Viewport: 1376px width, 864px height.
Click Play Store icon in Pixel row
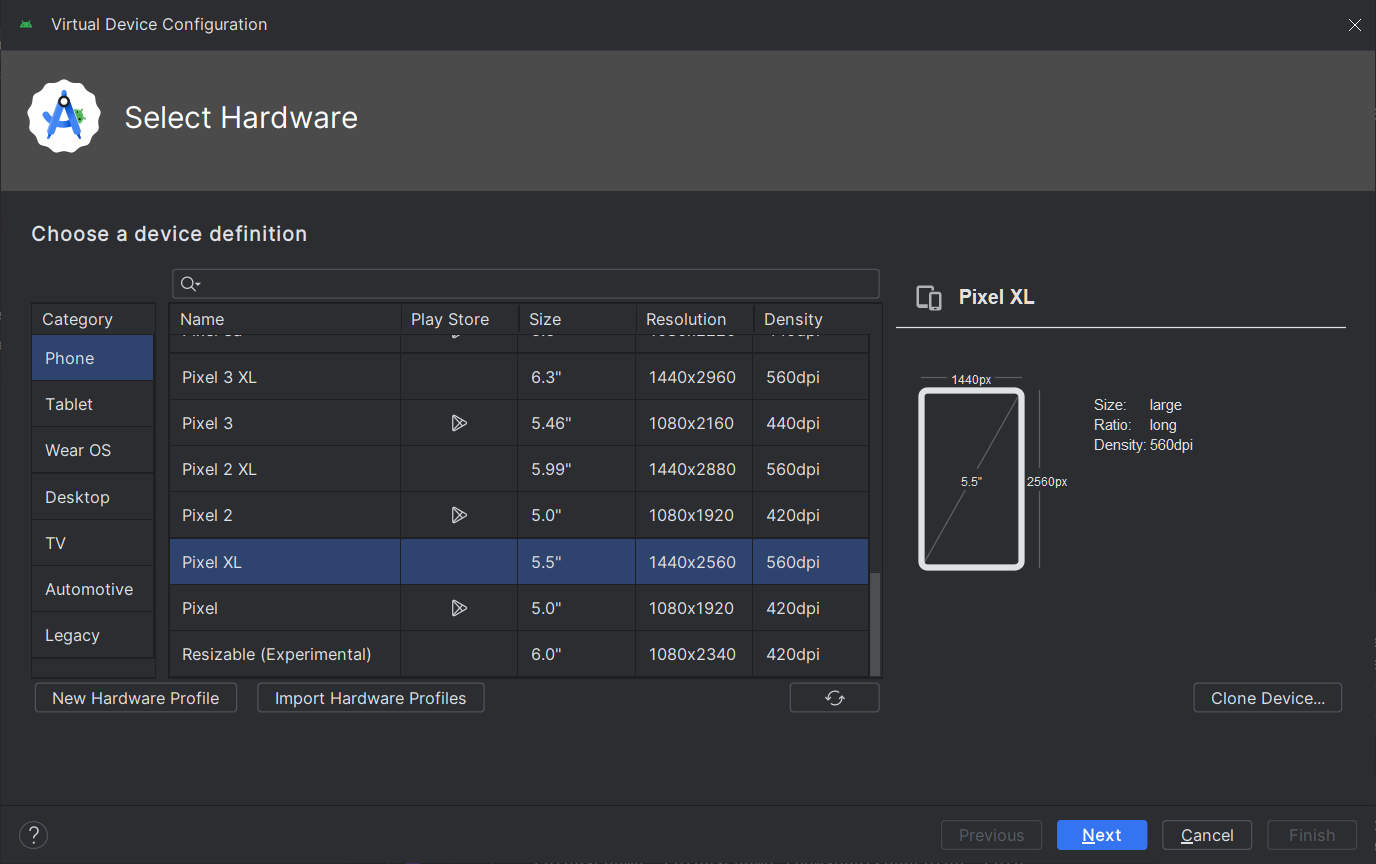pyautogui.click(x=459, y=608)
